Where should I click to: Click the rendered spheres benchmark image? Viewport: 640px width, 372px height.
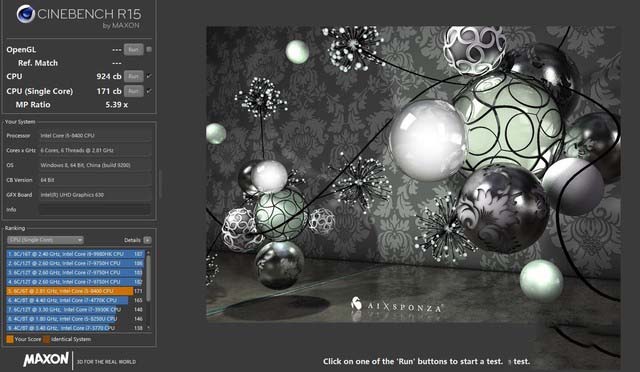pyautogui.click(x=413, y=174)
